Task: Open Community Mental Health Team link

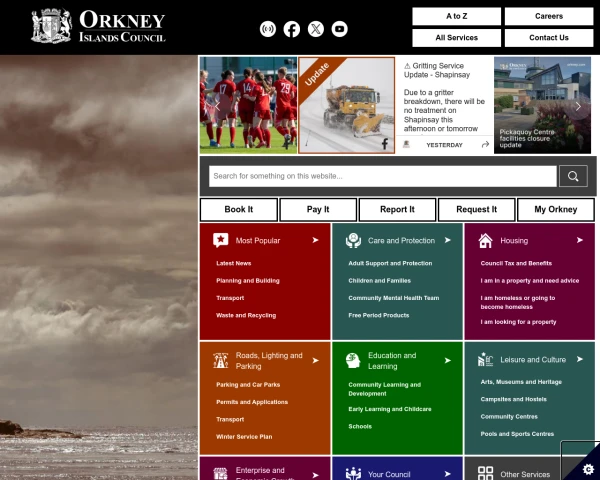Action: [x=393, y=298]
